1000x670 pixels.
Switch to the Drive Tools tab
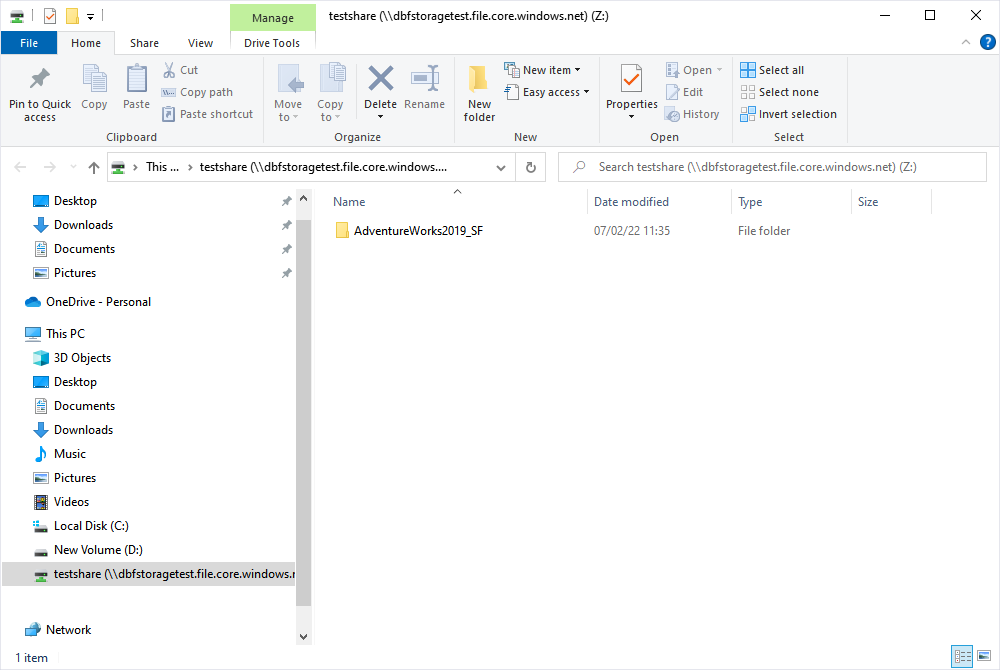pos(272,43)
